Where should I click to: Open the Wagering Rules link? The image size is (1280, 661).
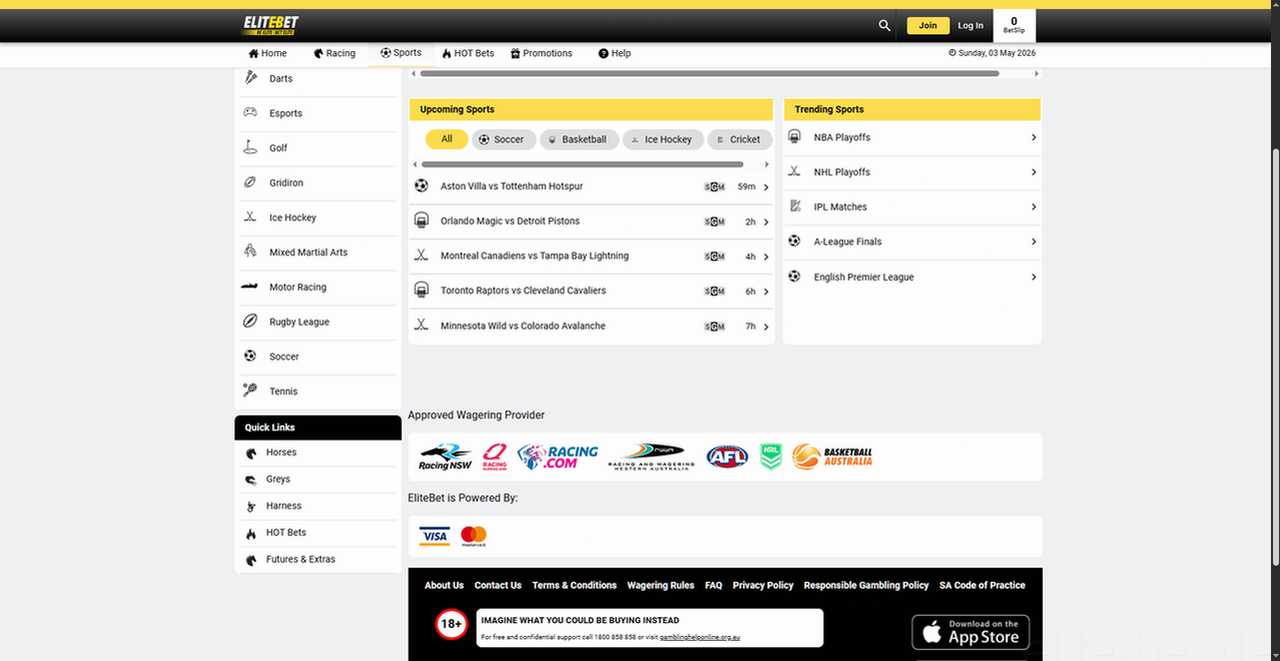click(x=661, y=585)
